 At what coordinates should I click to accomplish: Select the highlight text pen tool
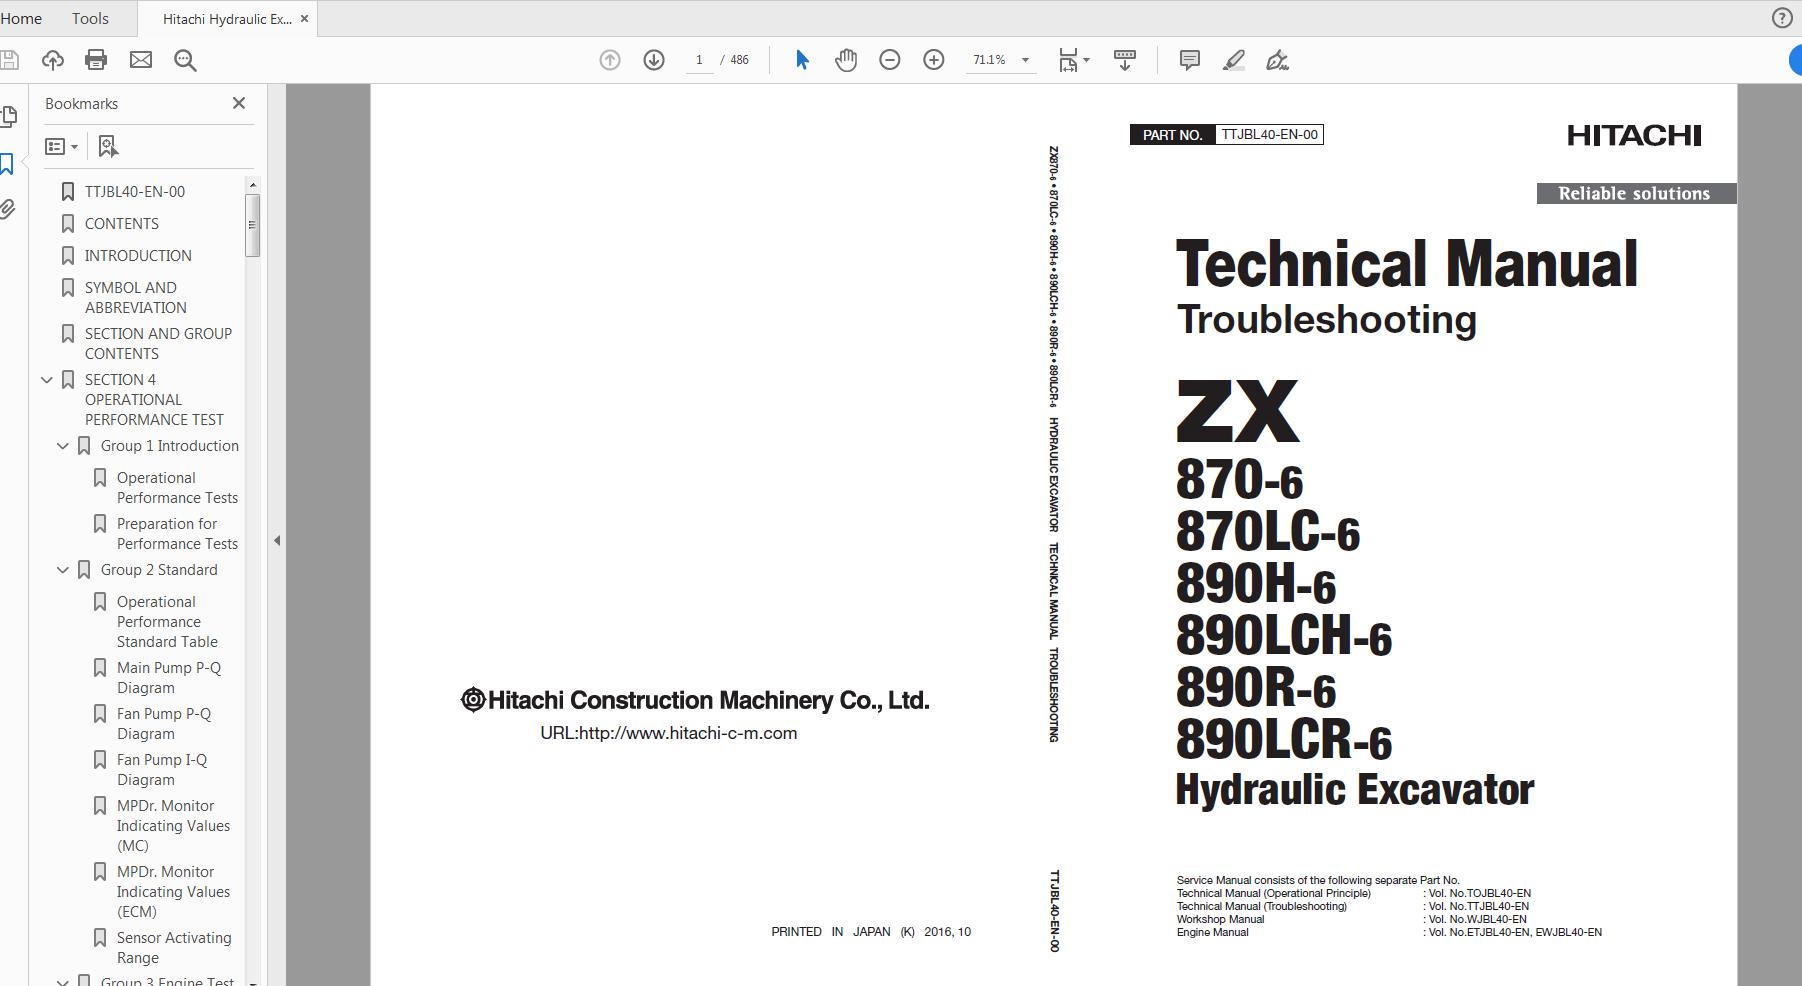point(1234,60)
